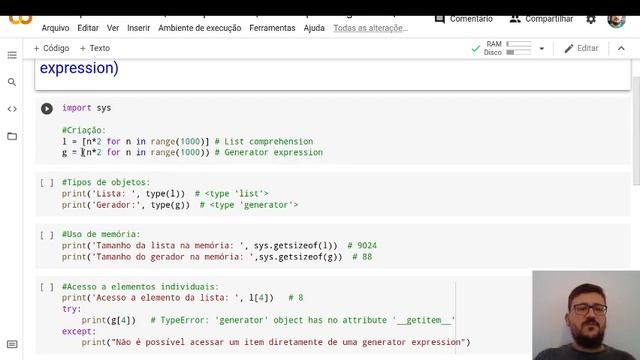
Task: Run the 'Tipos de objetos' cell bracket
Action: (x=47, y=183)
